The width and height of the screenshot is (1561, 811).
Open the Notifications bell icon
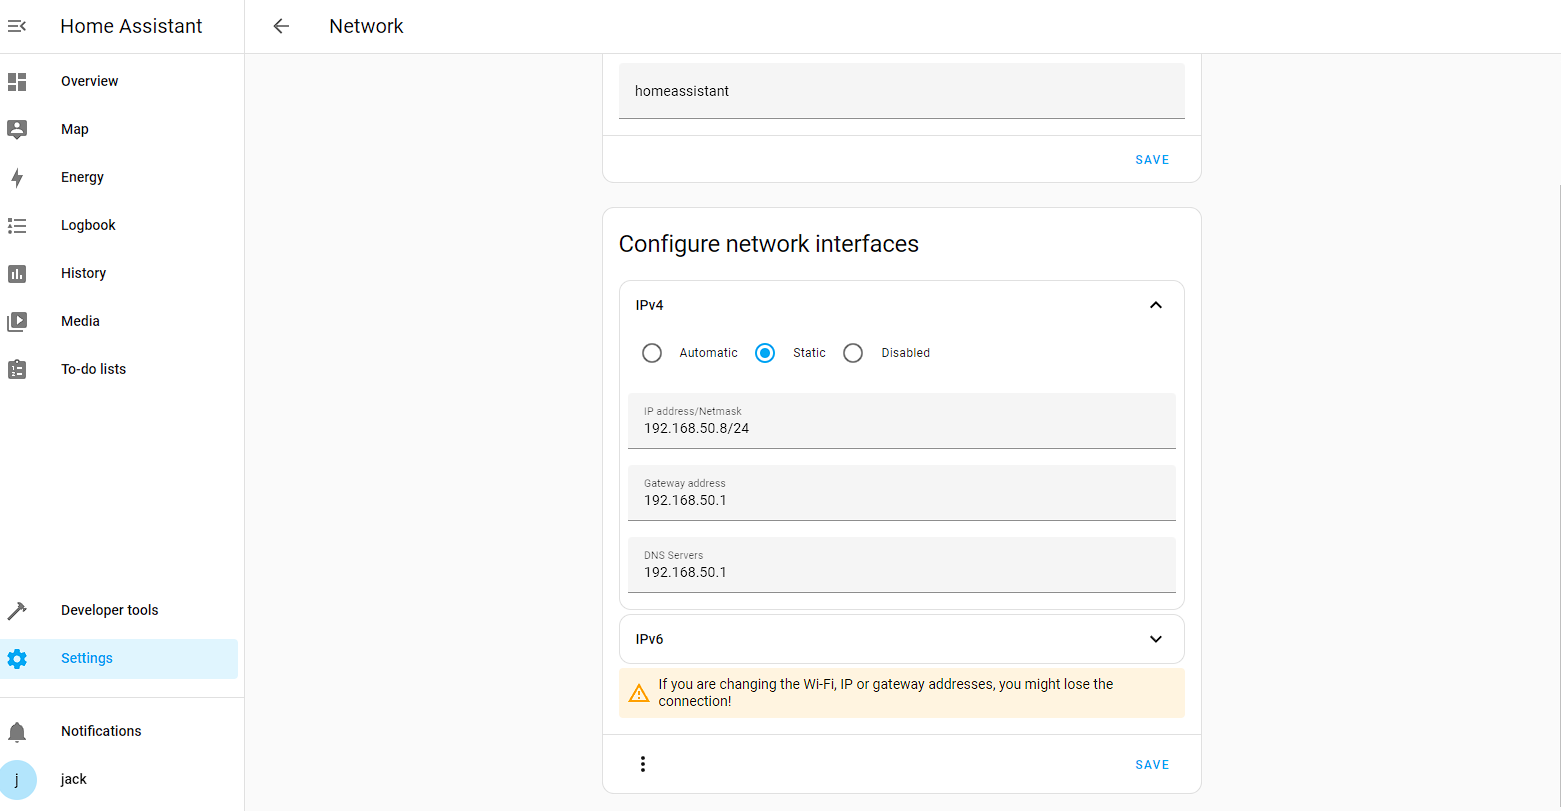(x=17, y=732)
